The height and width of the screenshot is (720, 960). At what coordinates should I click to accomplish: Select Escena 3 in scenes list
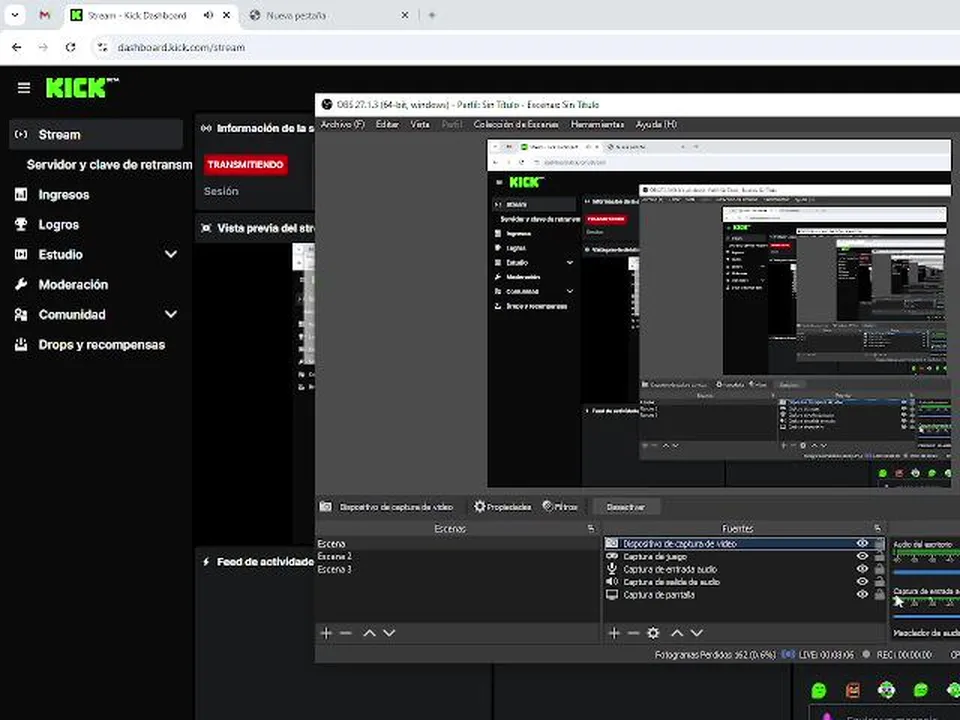point(457,569)
